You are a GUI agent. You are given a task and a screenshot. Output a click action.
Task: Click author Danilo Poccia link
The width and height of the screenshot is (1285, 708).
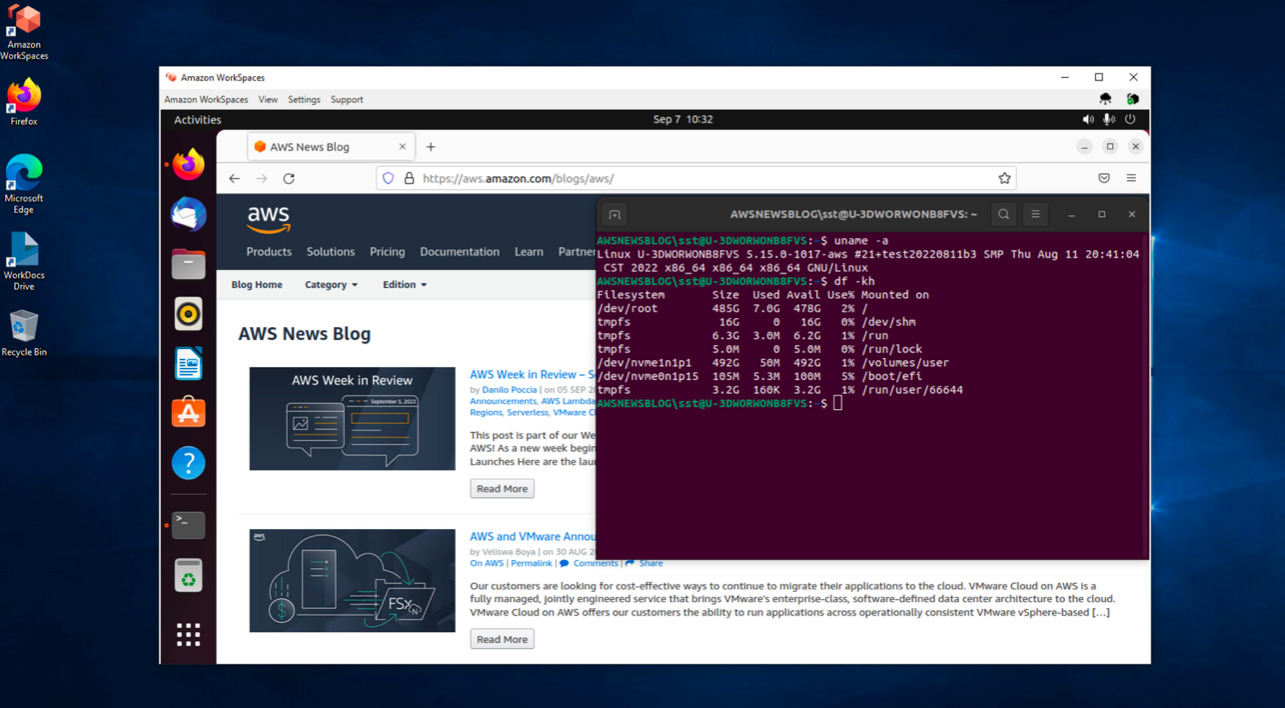[x=510, y=390]
